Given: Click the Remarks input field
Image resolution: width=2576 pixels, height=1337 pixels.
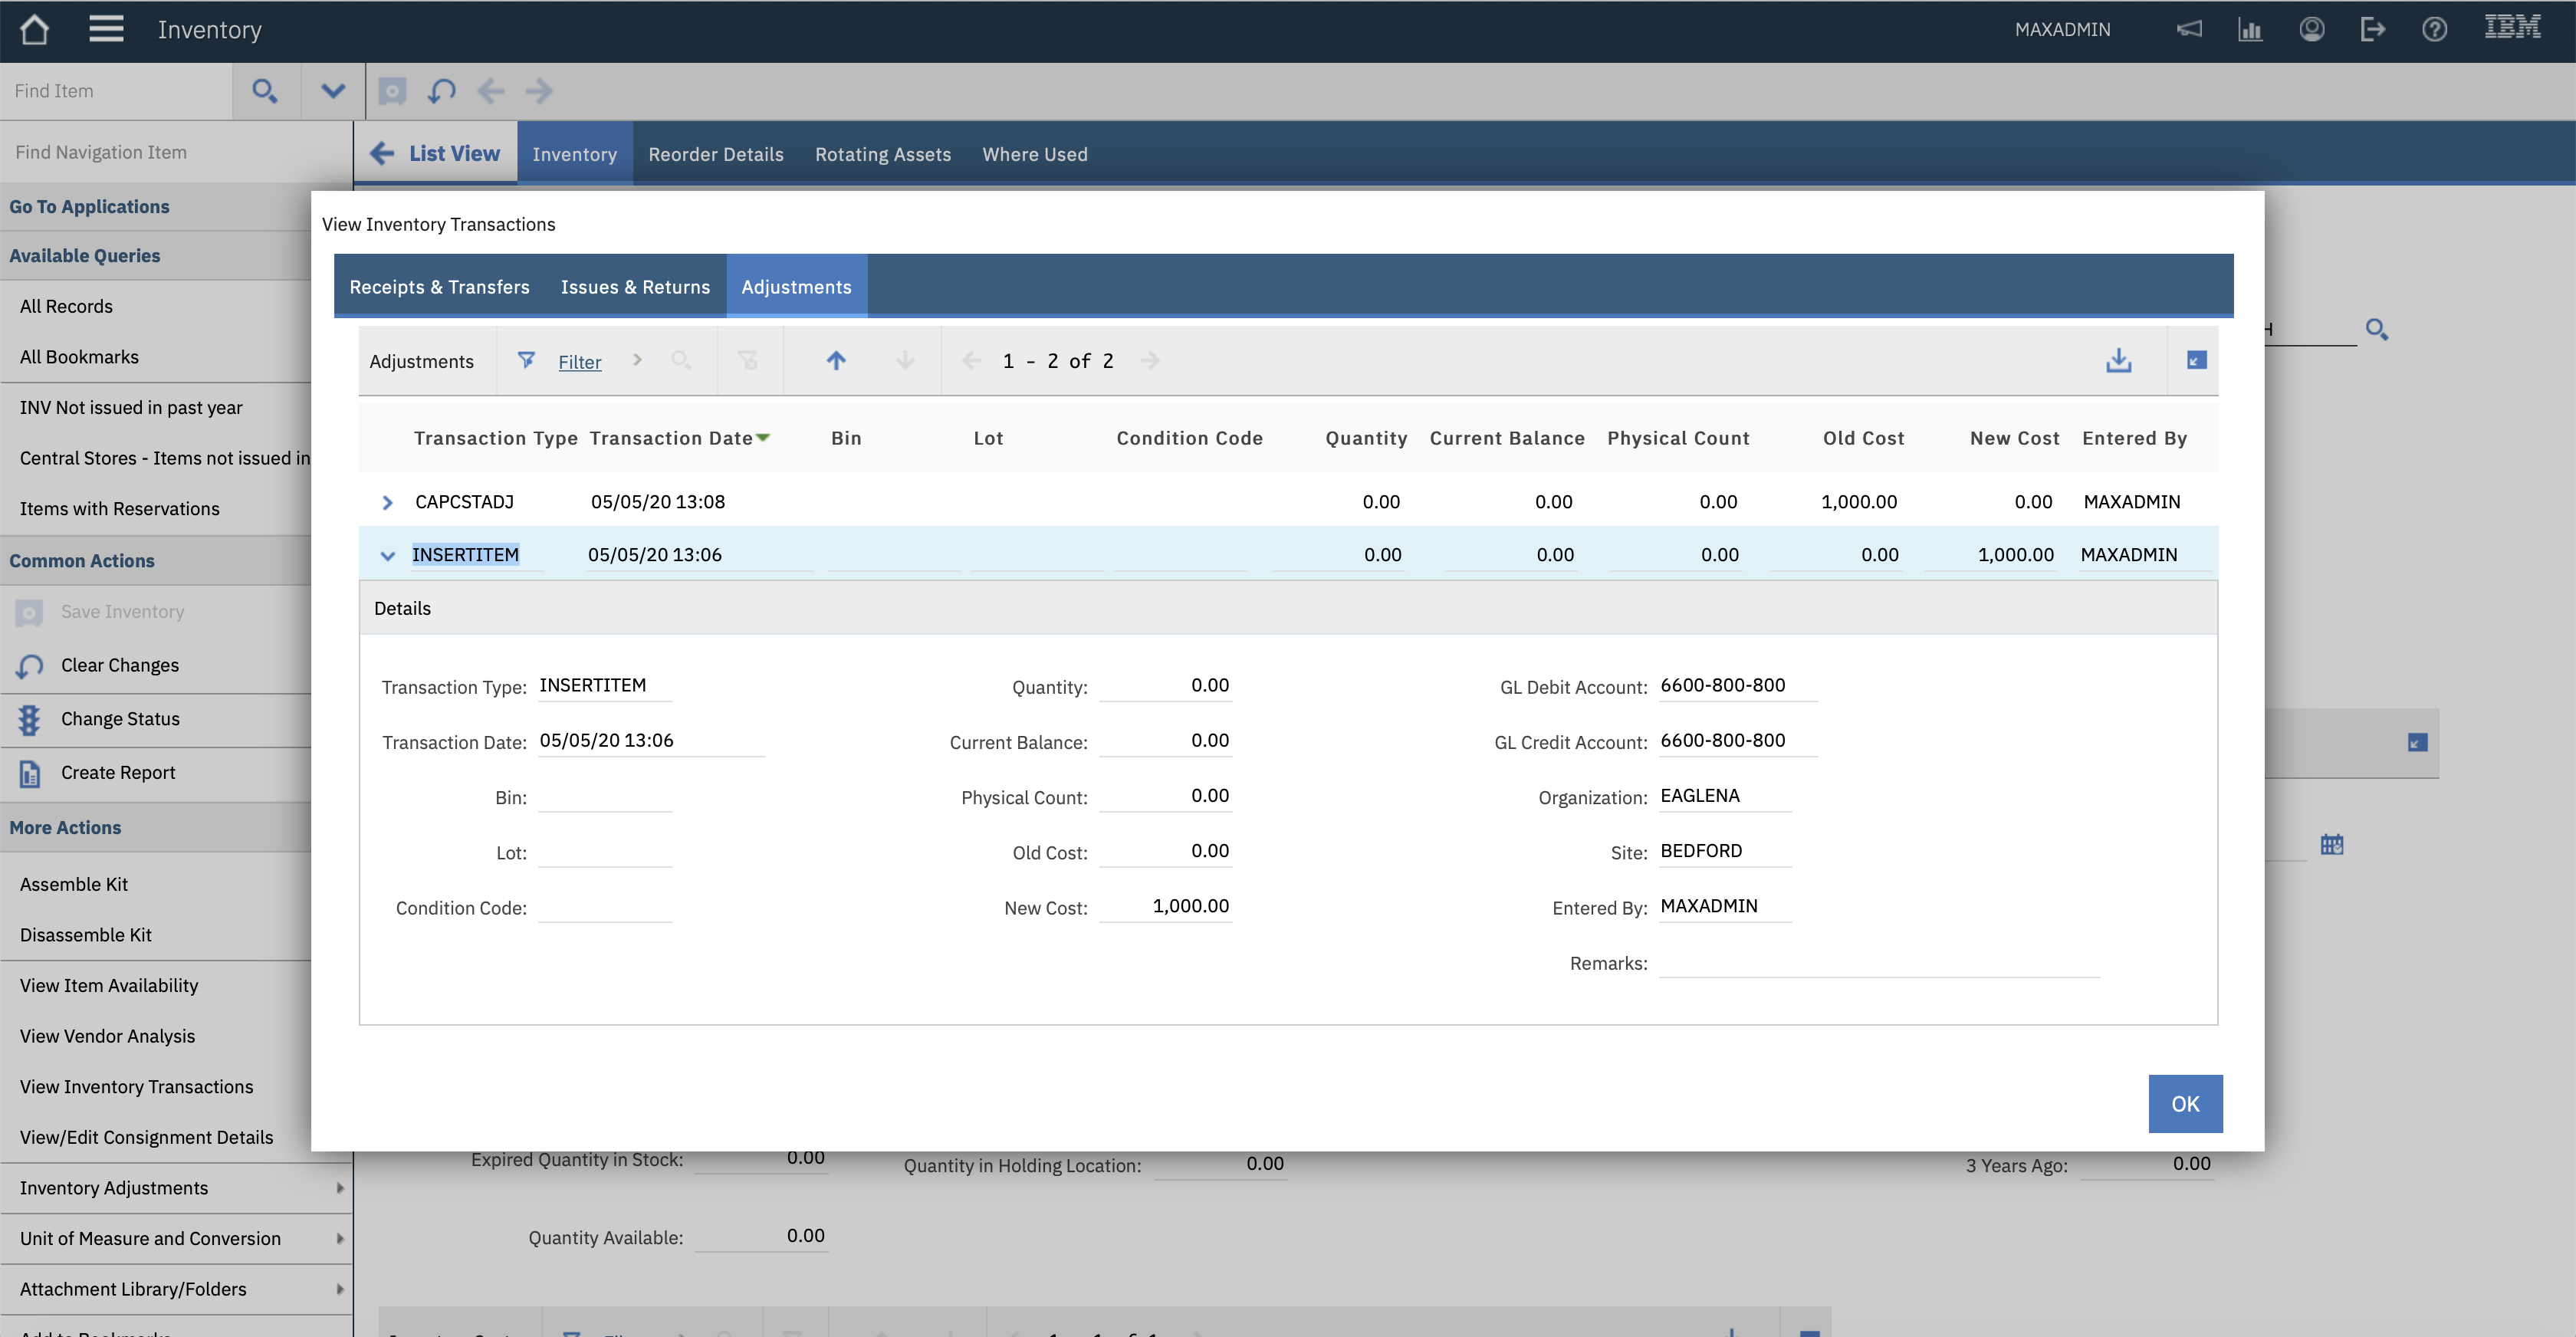Looking at the screenshot, I should [1878, 963].
